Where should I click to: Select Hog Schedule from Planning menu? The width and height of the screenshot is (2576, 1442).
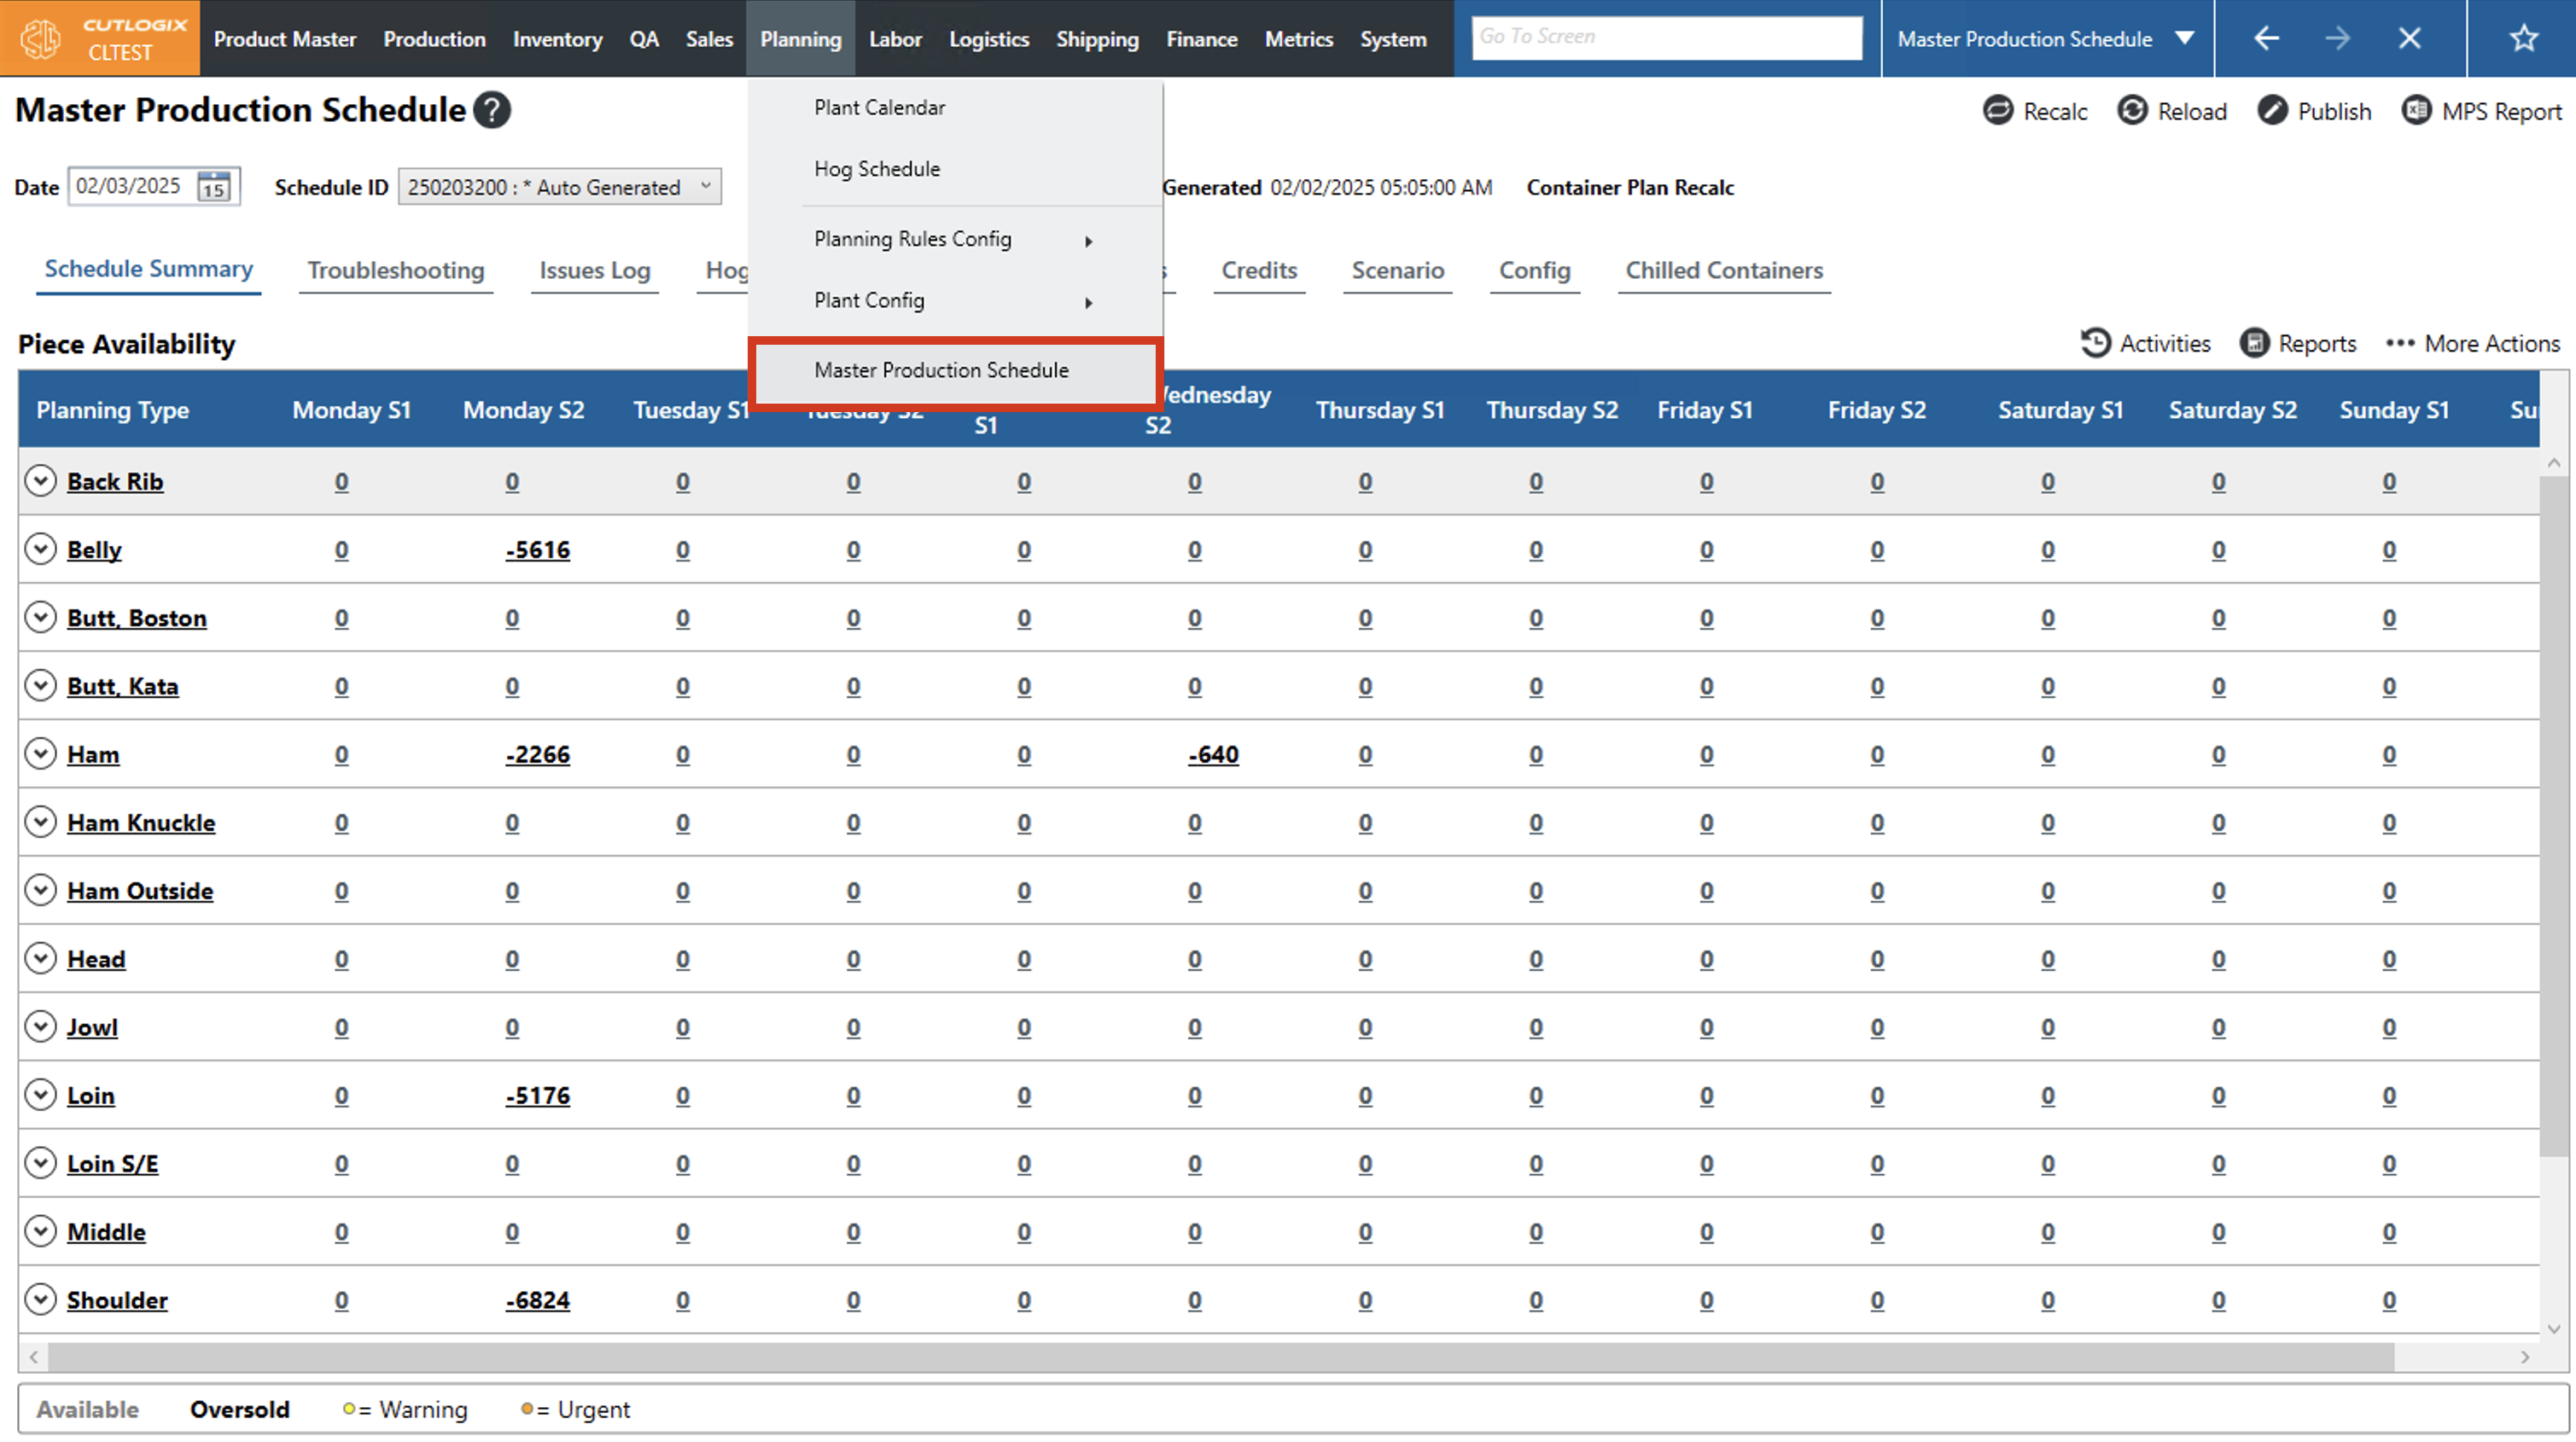tap(876, 169)
